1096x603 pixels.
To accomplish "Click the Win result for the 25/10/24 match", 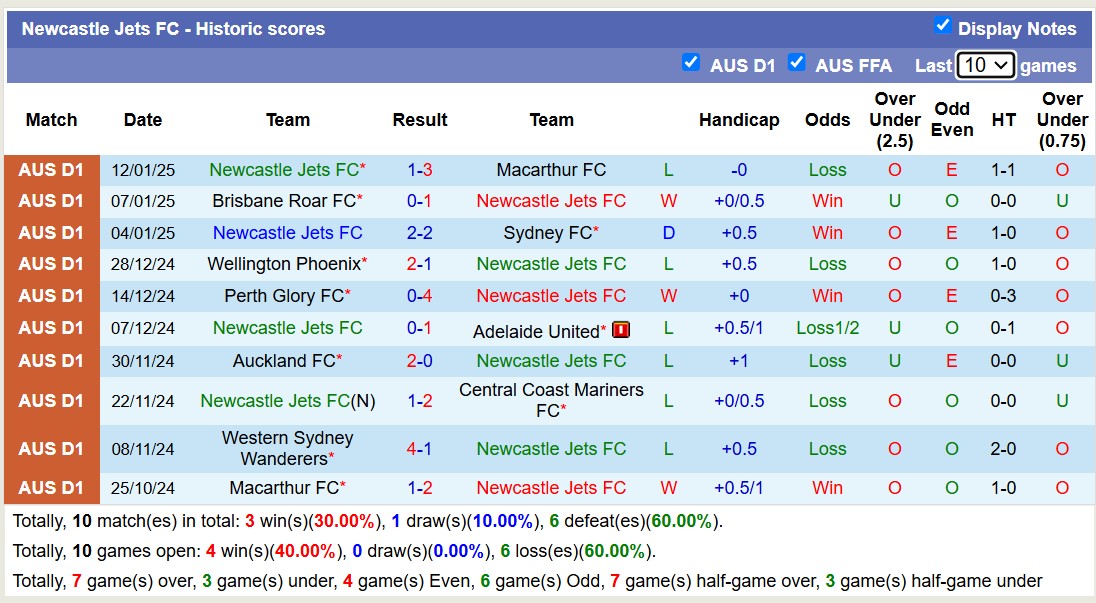I will pos(827,488).
